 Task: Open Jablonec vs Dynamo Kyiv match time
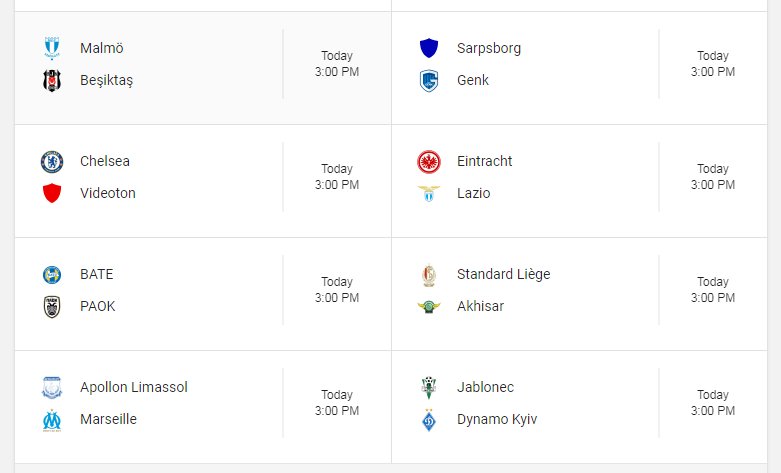click(713, 403)
